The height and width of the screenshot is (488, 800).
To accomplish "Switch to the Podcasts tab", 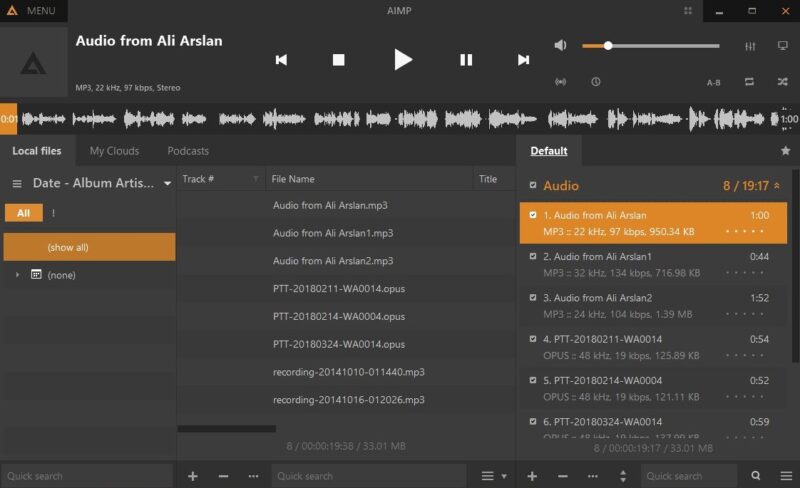I will coord(188,151).
